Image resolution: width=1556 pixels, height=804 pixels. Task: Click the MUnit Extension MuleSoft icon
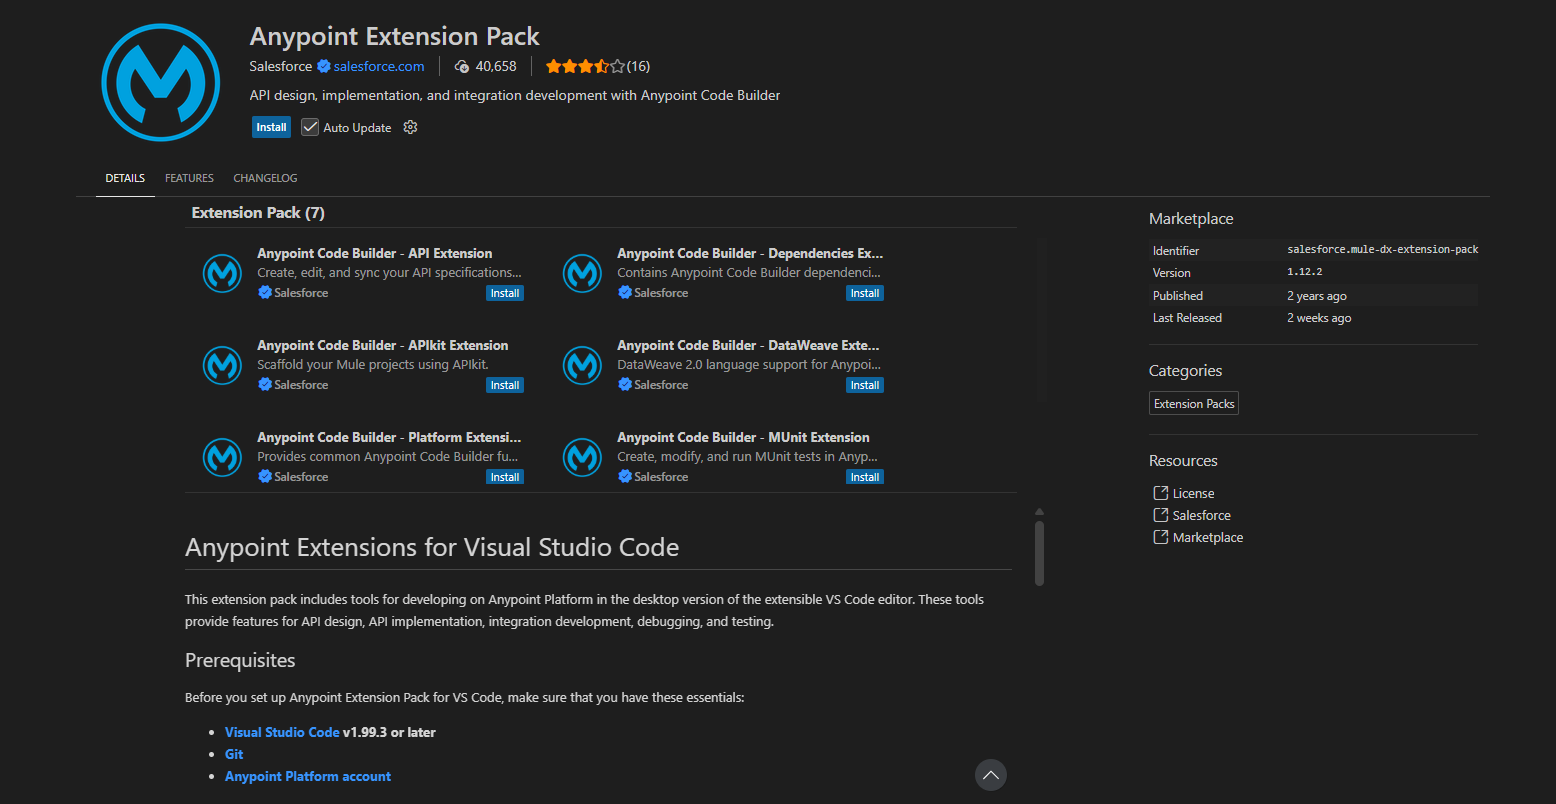[x=582, y=457]
